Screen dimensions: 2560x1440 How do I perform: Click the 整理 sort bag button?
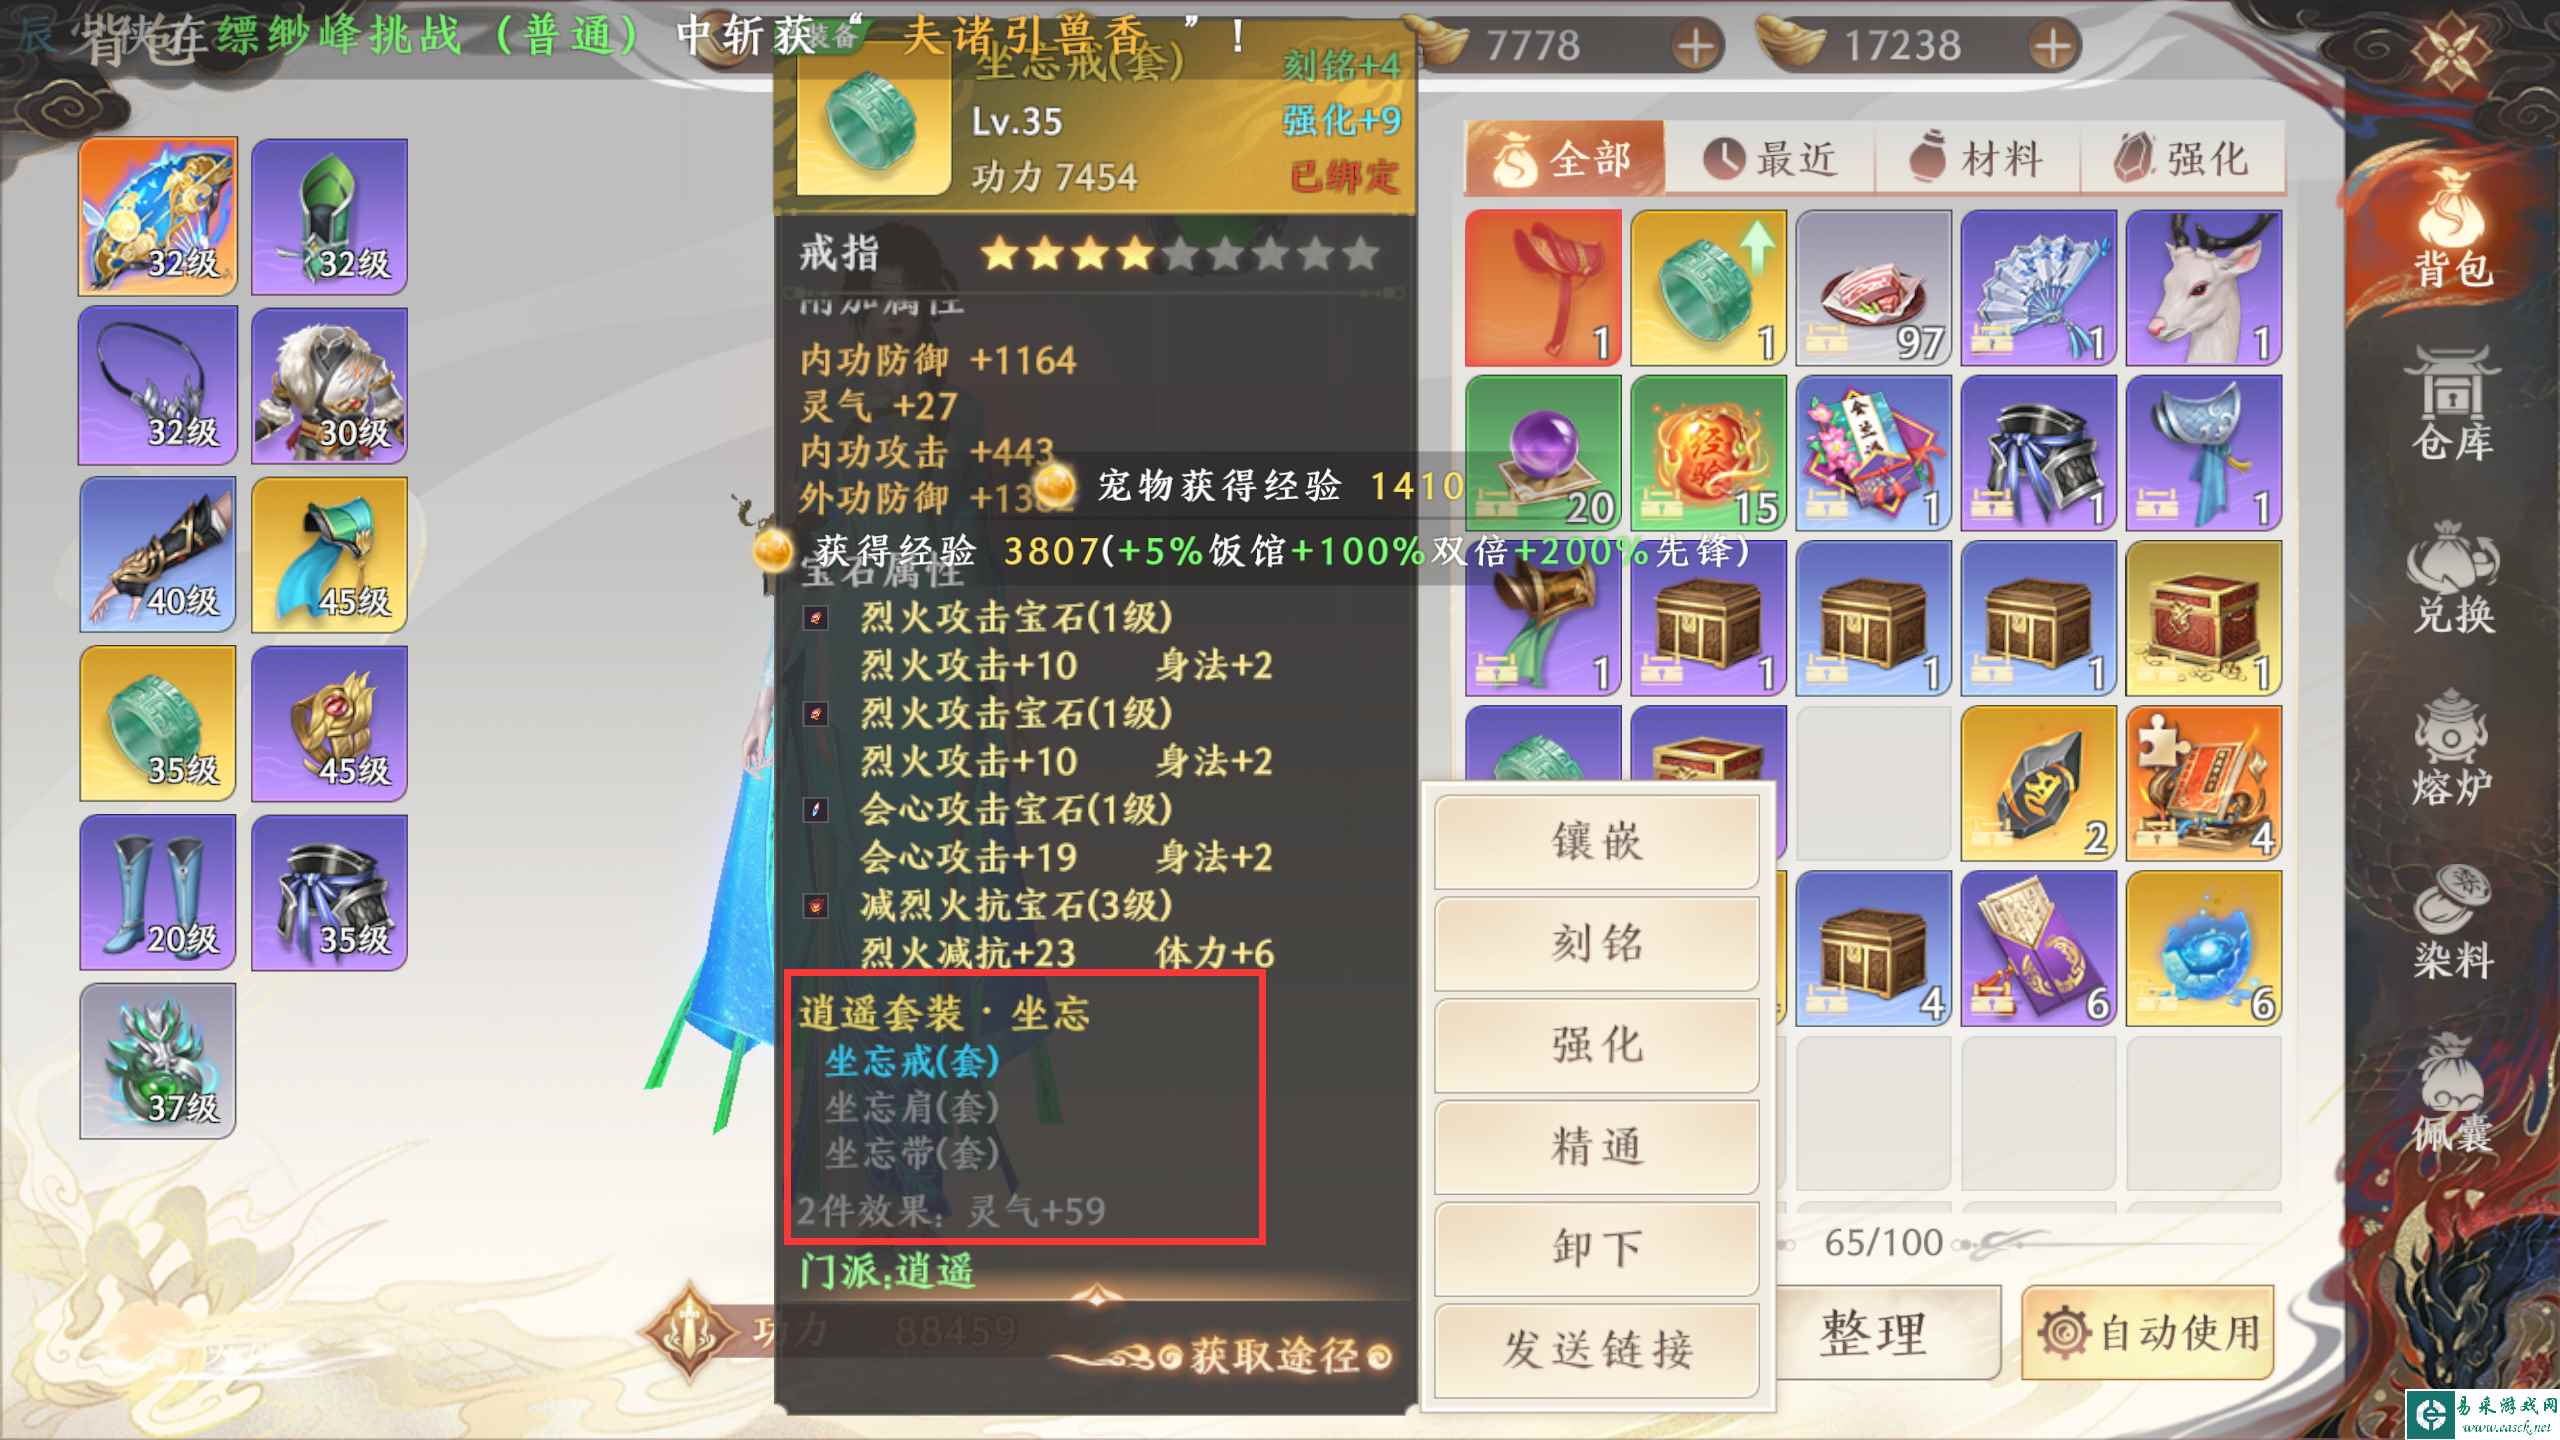tap(1873, 1334)
